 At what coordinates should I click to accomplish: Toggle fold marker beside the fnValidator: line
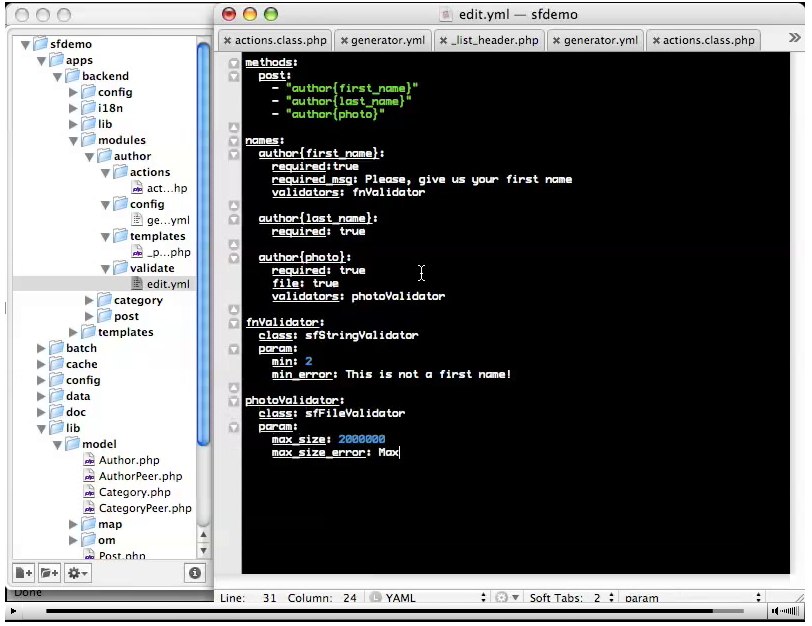pos(234,322)
